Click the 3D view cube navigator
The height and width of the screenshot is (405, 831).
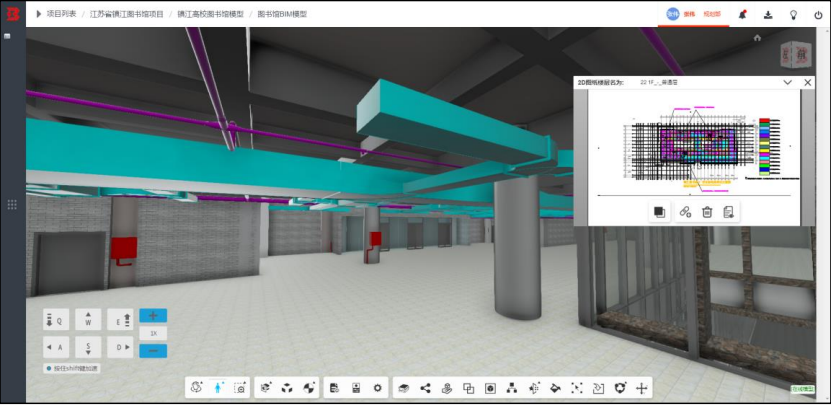point(795,55)
